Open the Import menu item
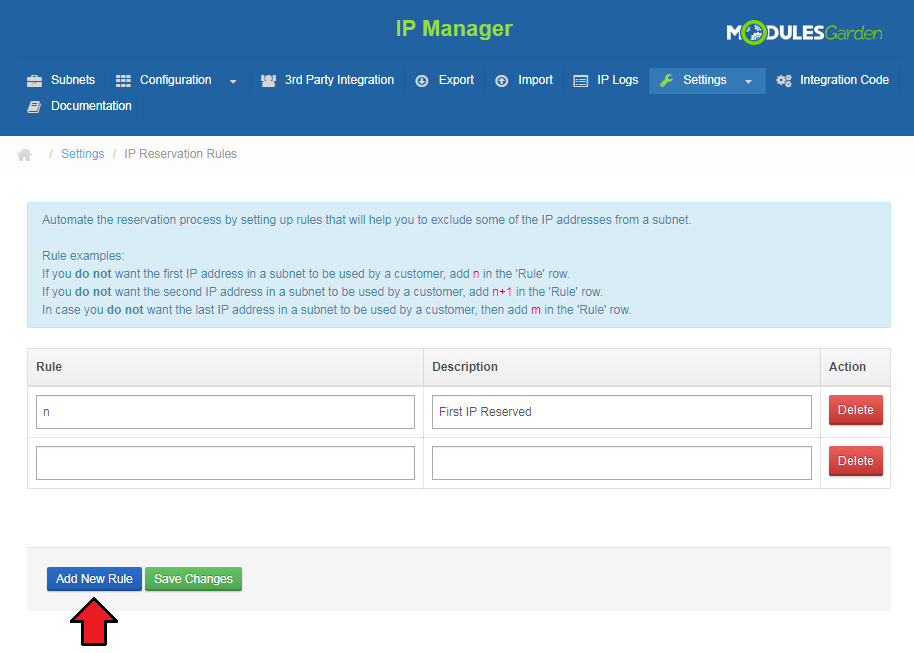Image resolution: width=914 pixels, height=653 pixels. pyautogui.click(x=535, y=80)
